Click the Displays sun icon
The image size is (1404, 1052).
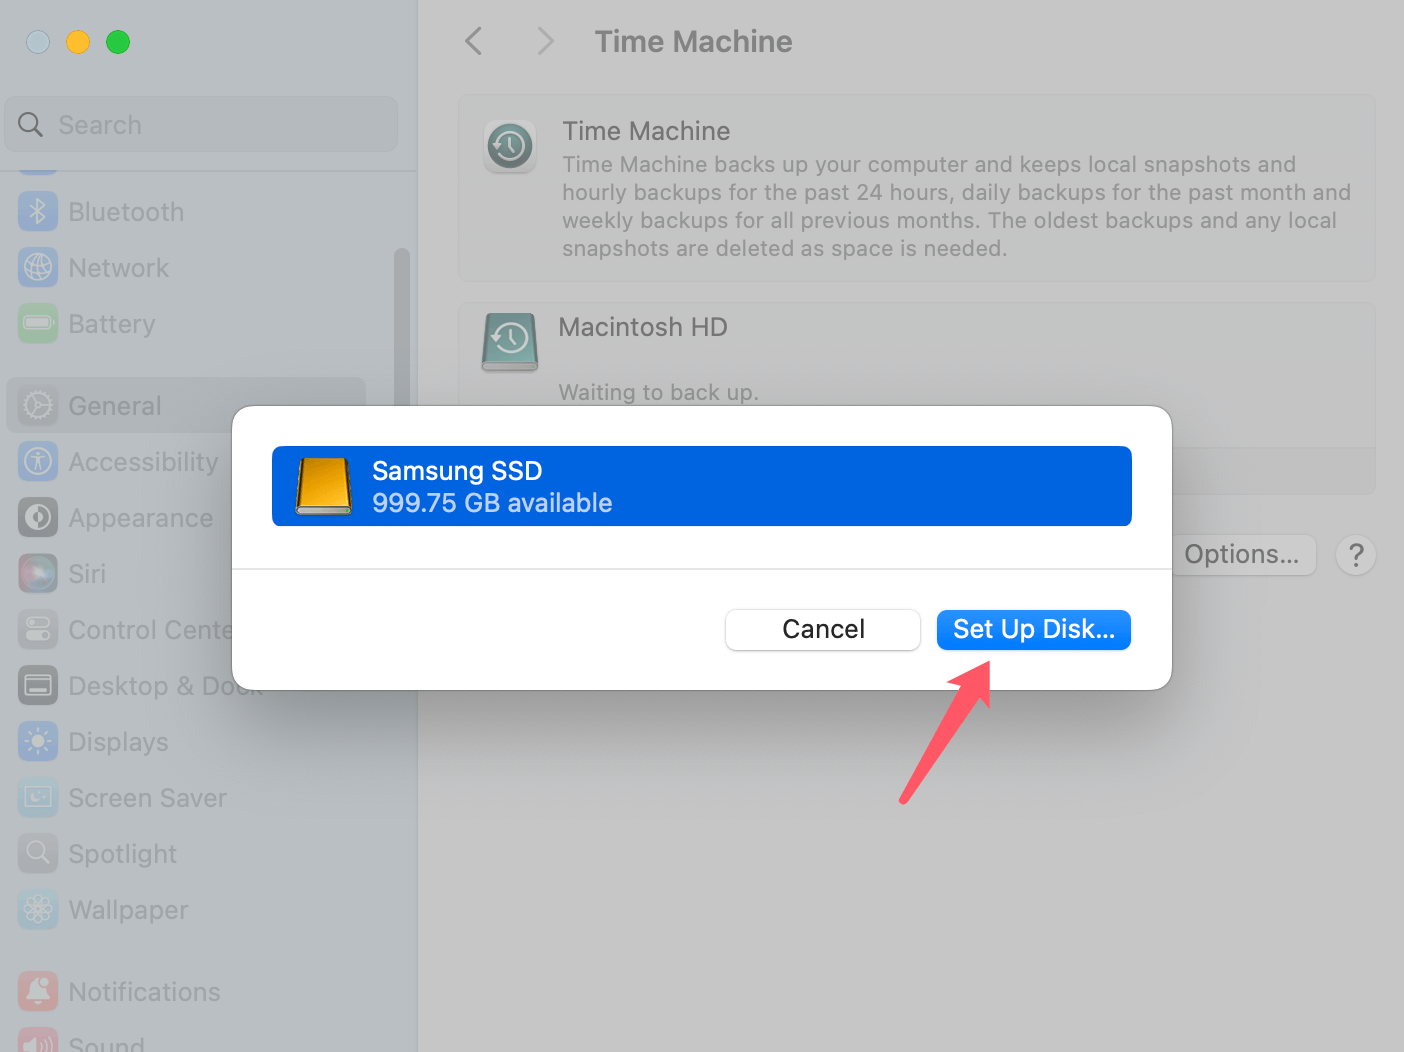(x=38, y=742)
